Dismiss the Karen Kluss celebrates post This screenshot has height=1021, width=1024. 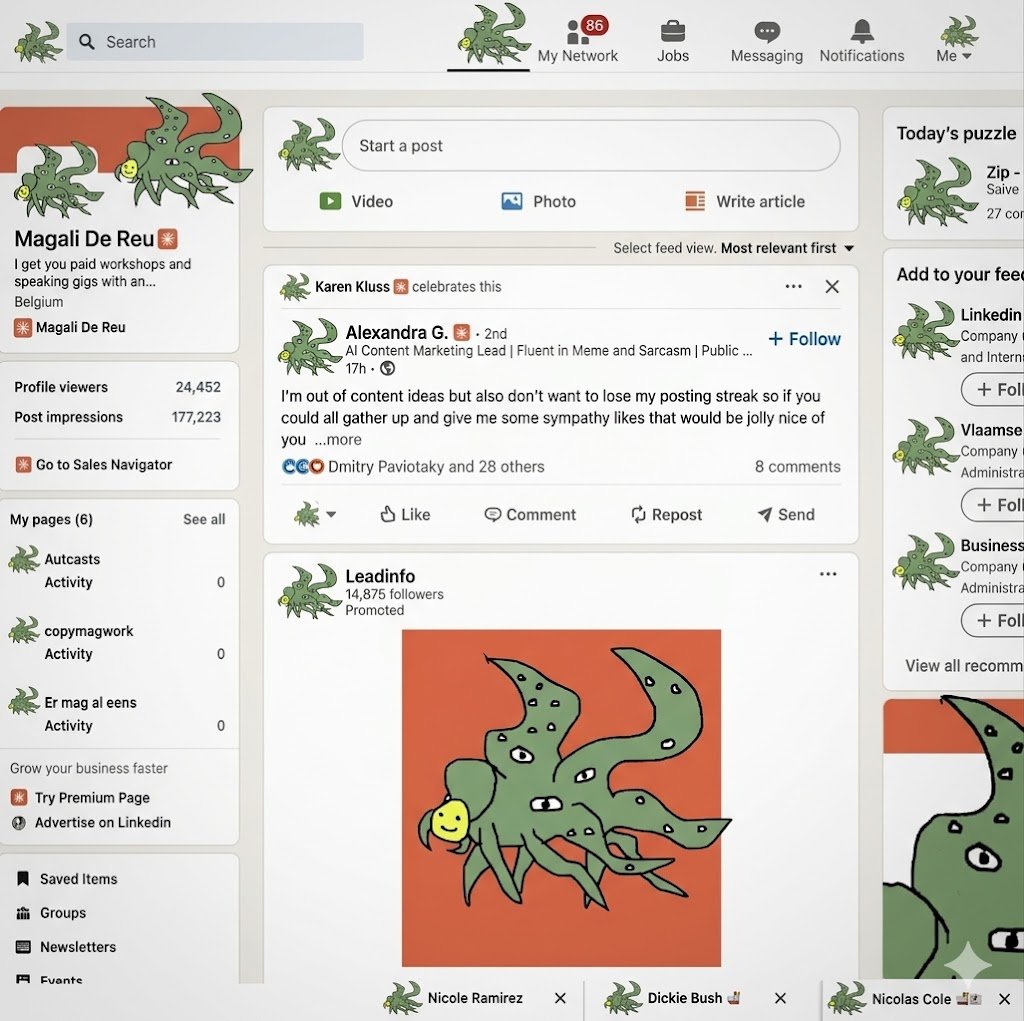[832, 286]
